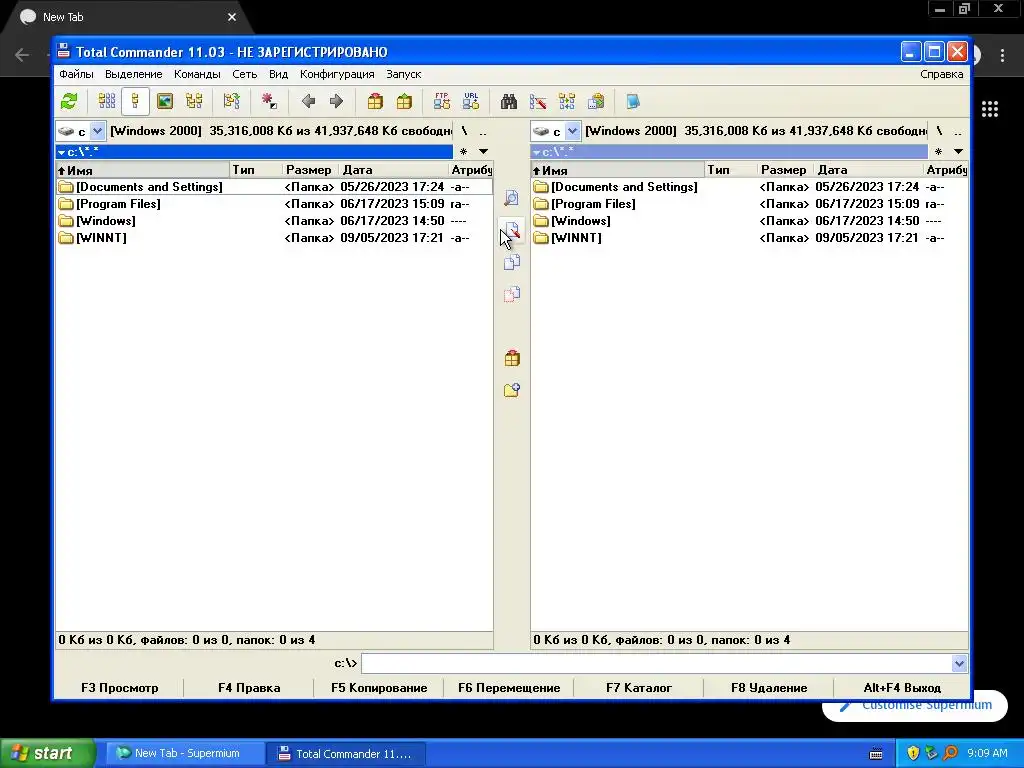Open the Файлы menu
This screenshot has height=768, width=1024.
point(76,74)
